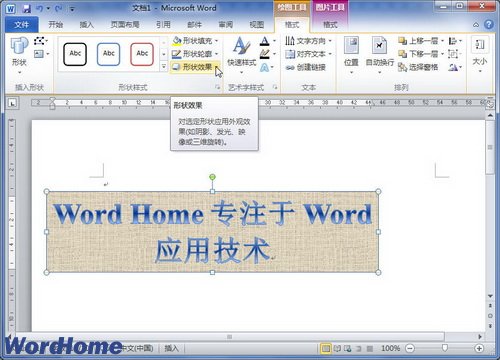
Task: Switch to the 插入 insert tab
Action: point(87,25)
